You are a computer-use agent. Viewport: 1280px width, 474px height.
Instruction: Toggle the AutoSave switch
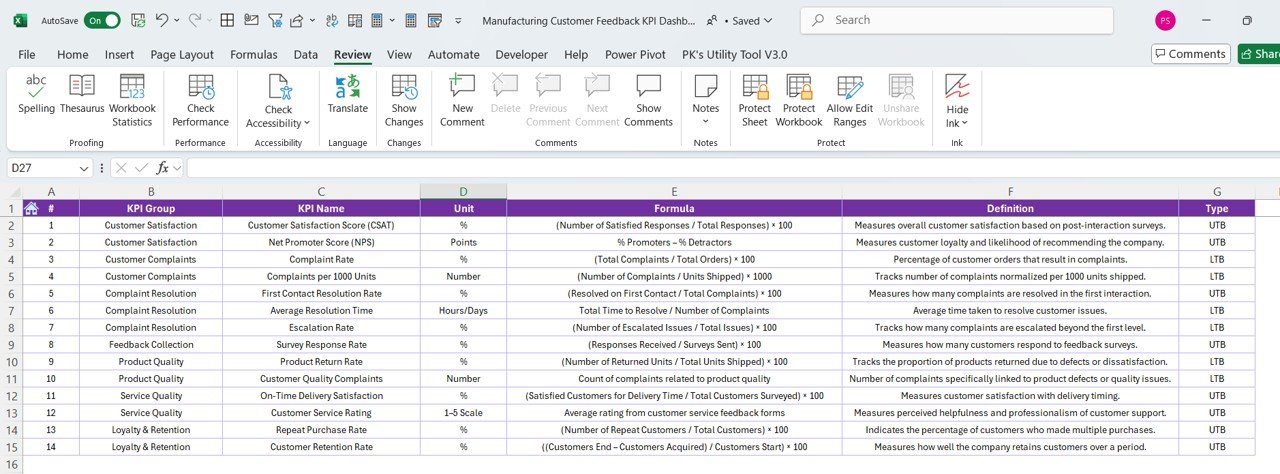click(102, 20)
